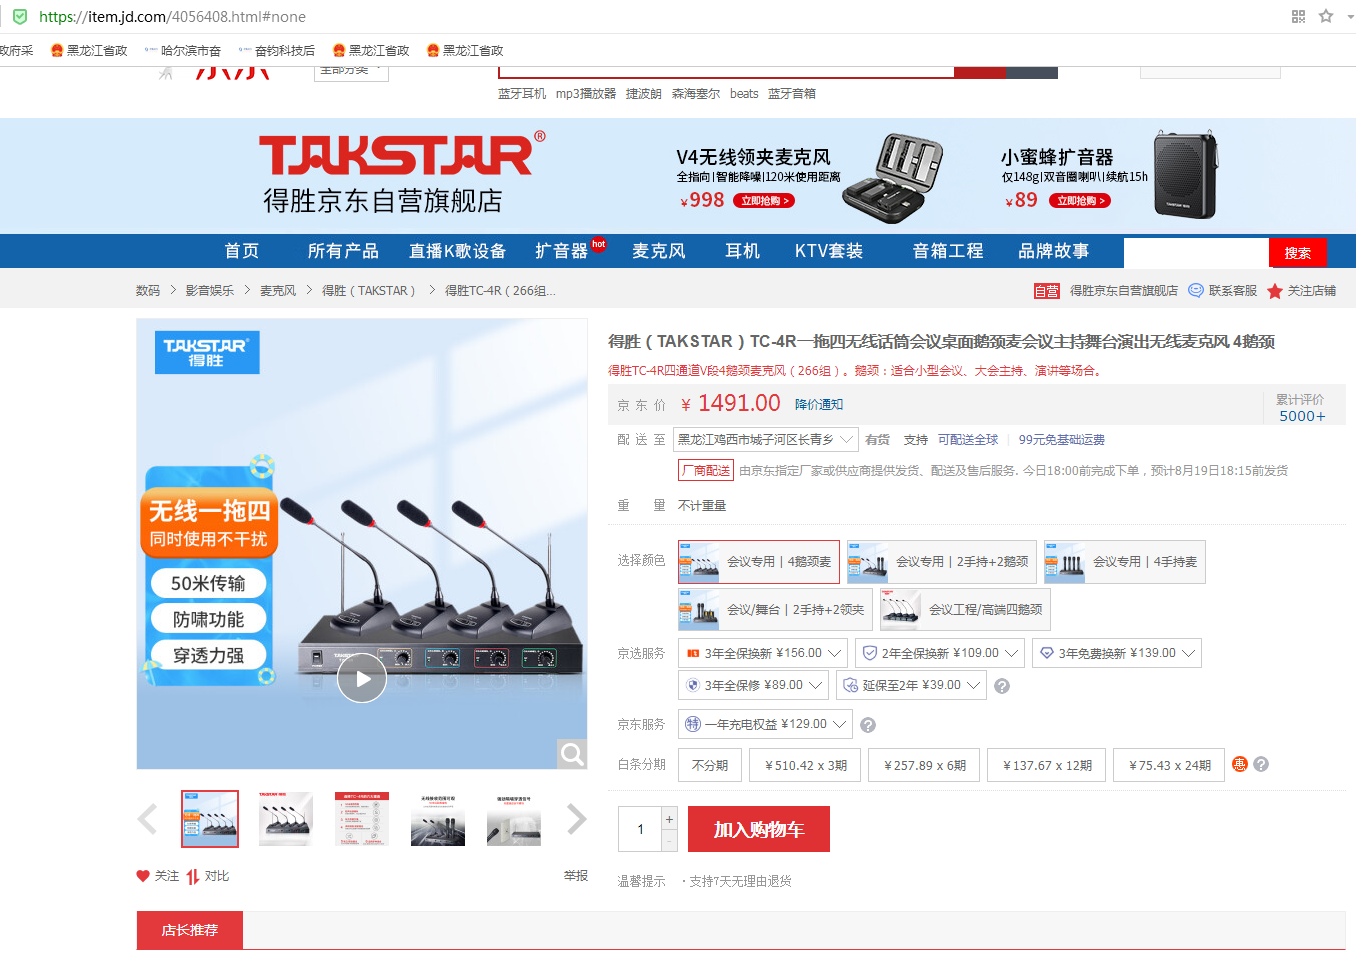Choose ¥137.67 x 12期 installment

1047,765
